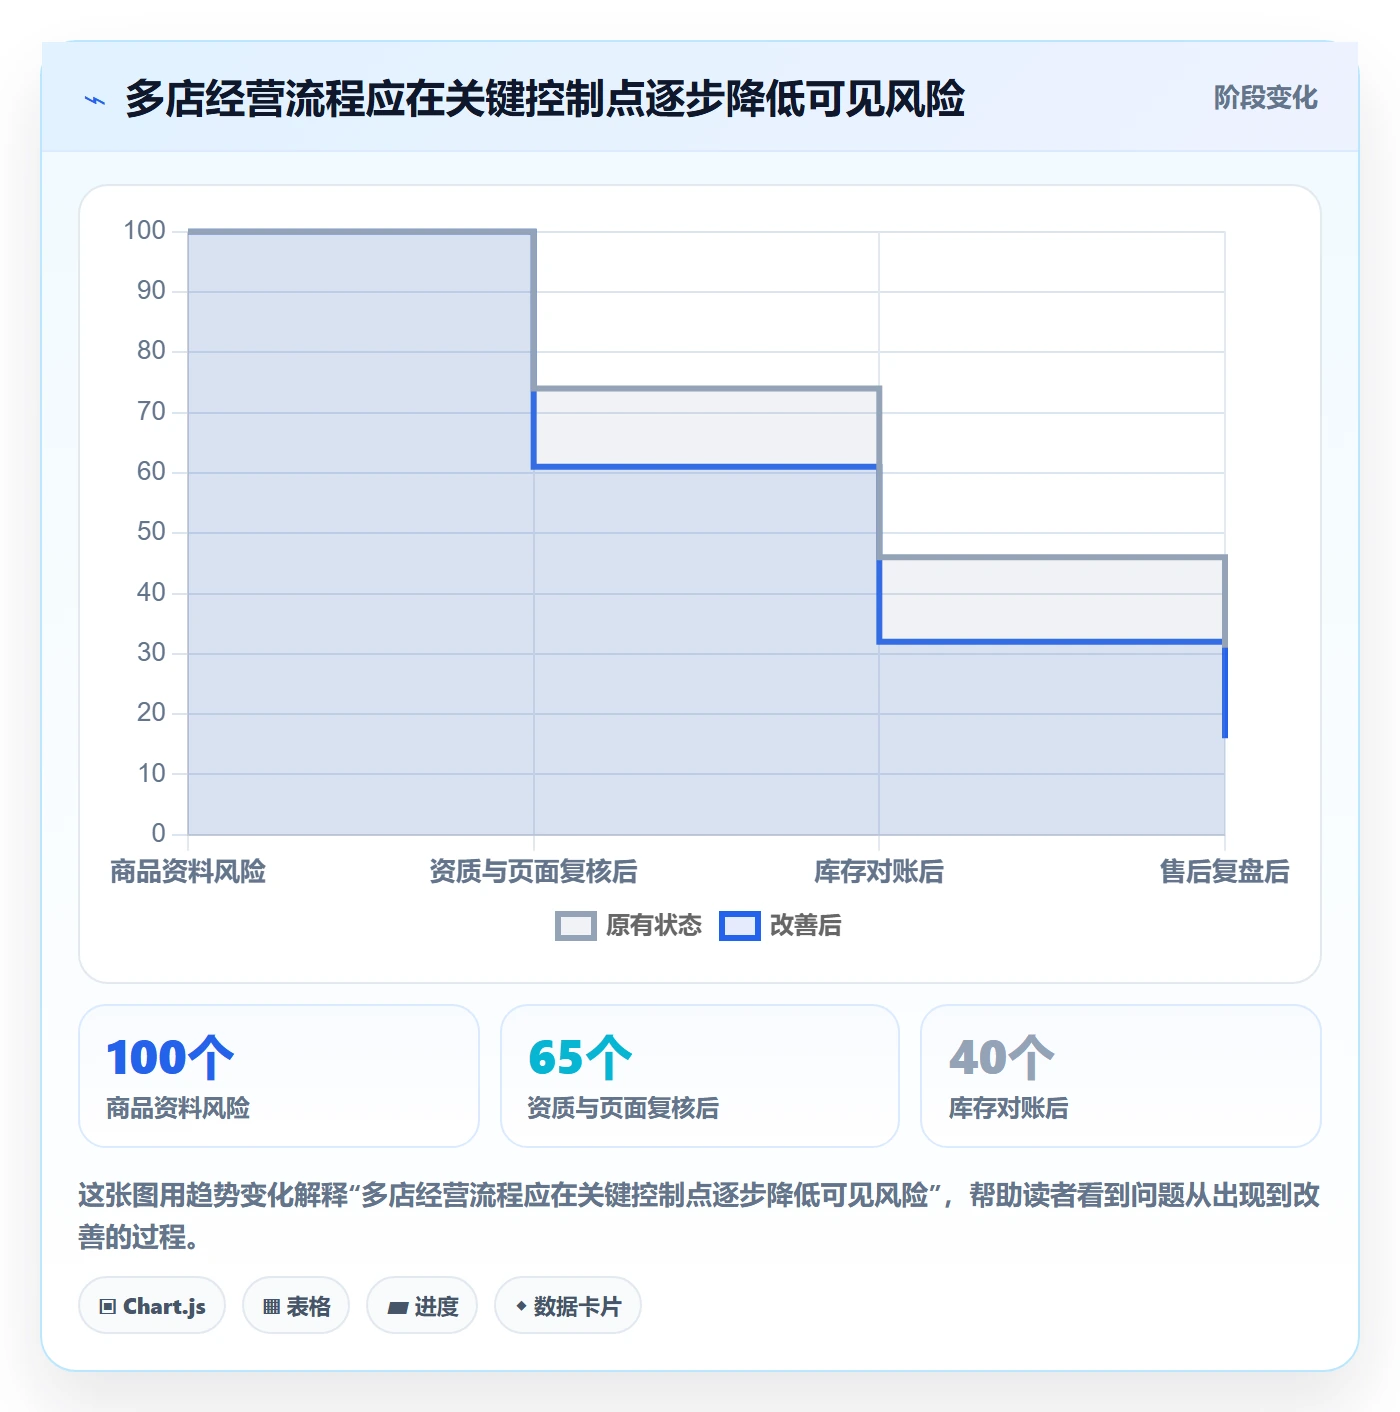Click the description paragraph starting 这张图用趋势变化

coord(699,1216)
